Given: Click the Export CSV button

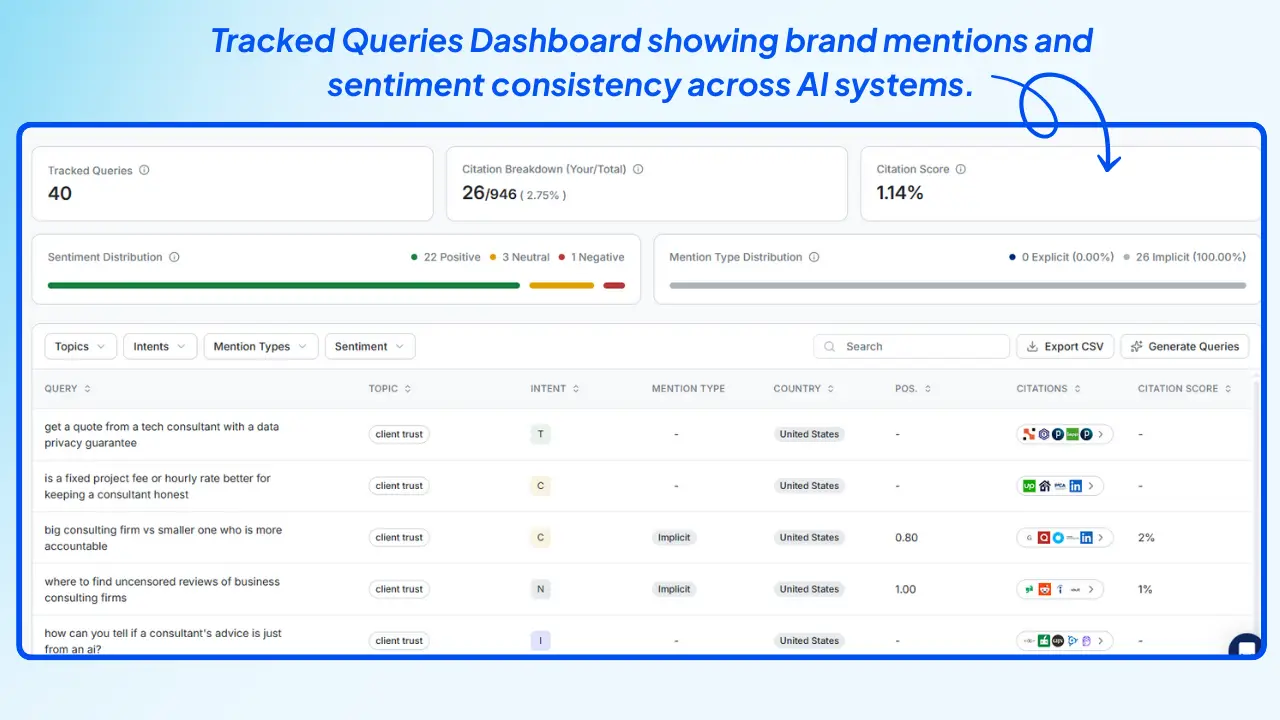Looking at the screenshot, I should pyautogui.click(x=1065, y=346).
